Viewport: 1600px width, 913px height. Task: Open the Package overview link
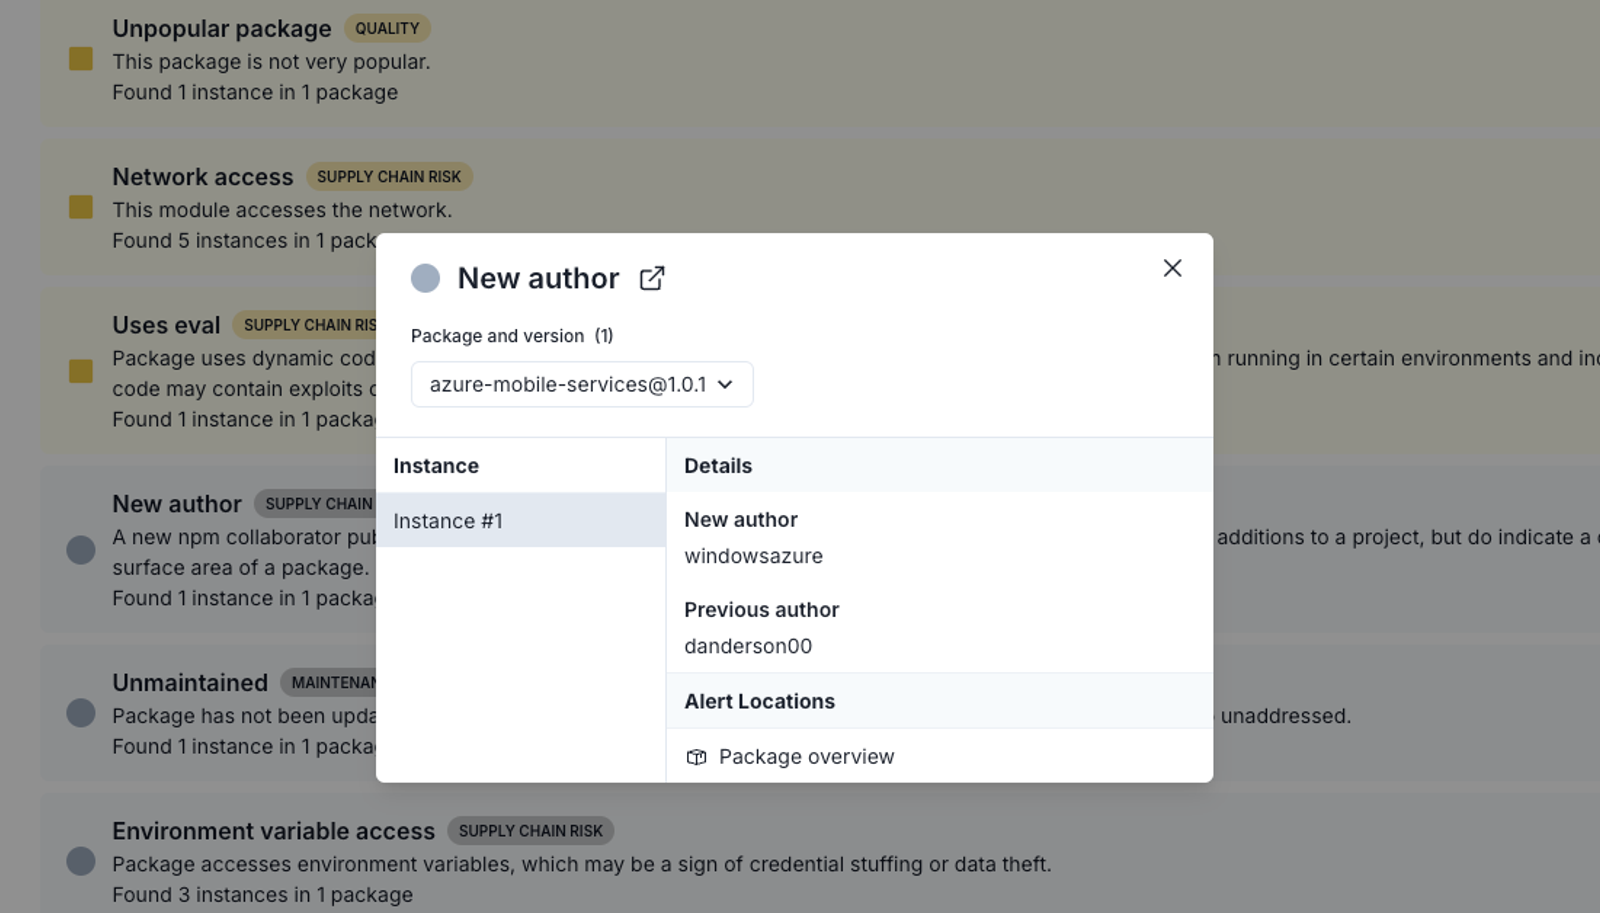click(806, 757)
